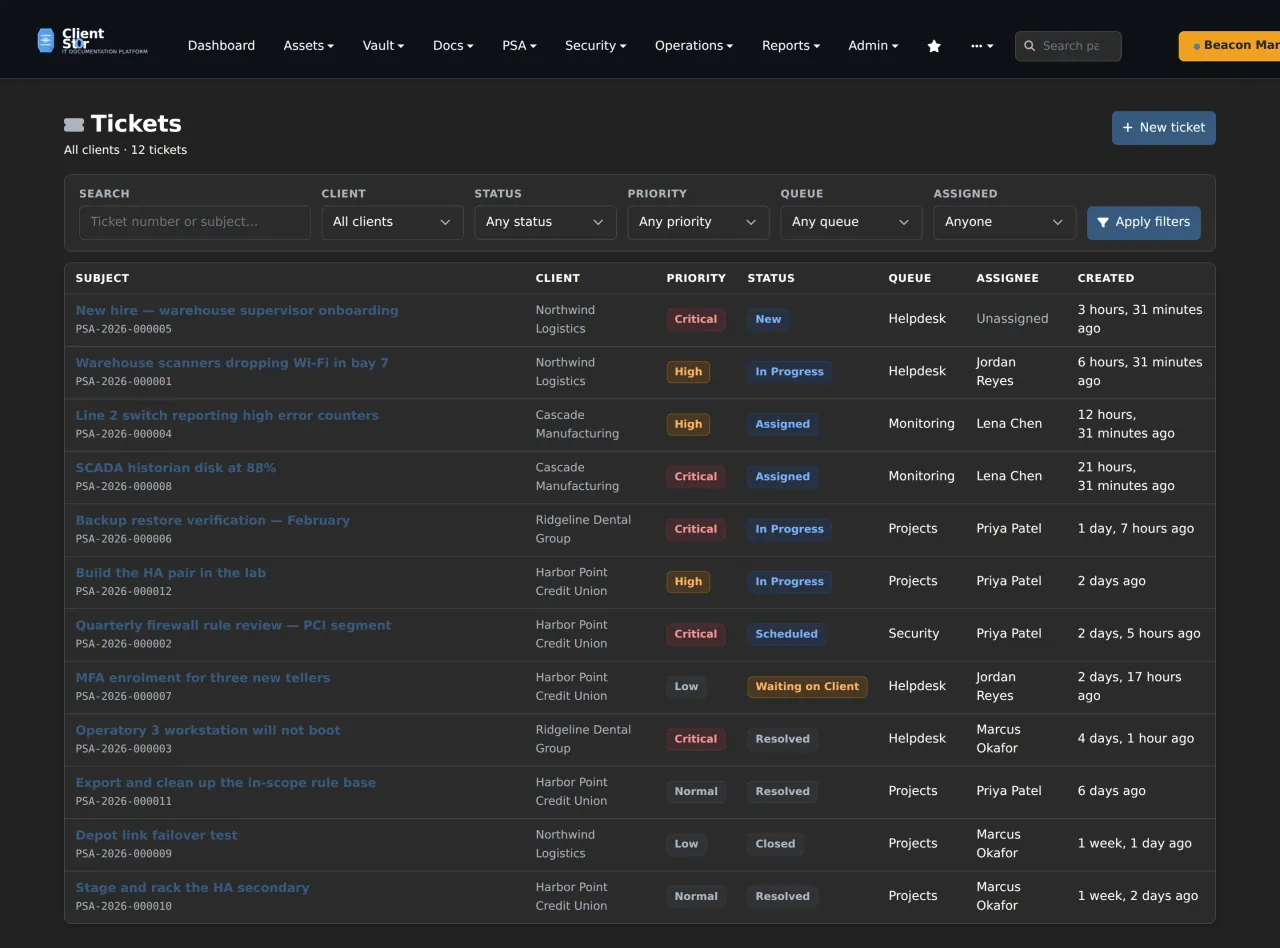The height and width of the screenshot is (948, 1280).
Task: Click High badge on Warehouse scanners row
Action: coord(688,372)
